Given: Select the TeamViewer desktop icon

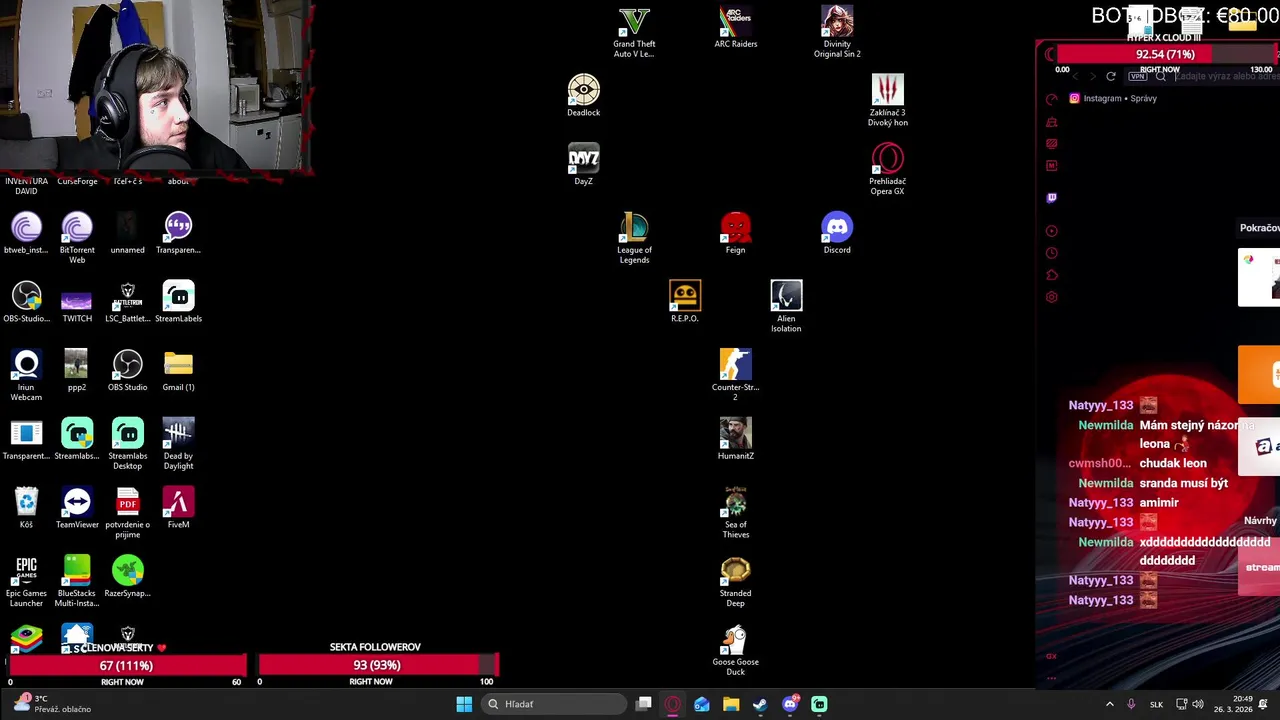Looking at the screenshot, I should (77, 507).
